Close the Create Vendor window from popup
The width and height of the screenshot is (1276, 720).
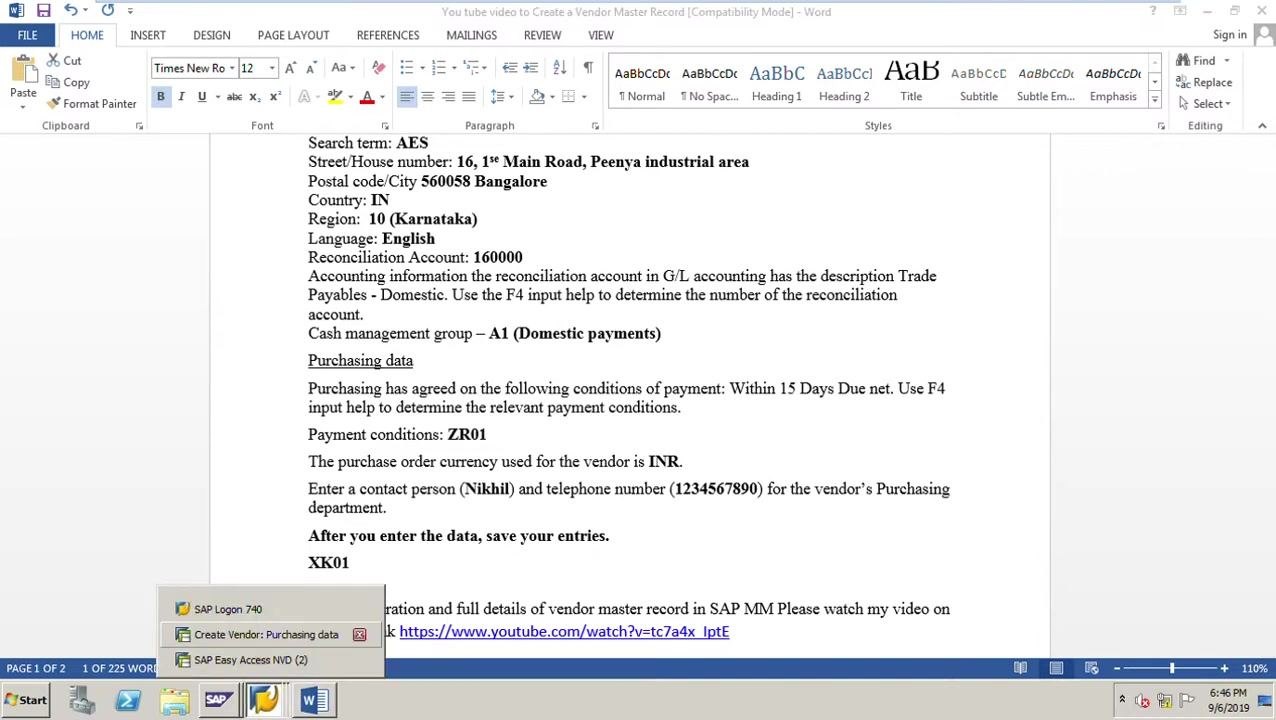click(359, 635)
